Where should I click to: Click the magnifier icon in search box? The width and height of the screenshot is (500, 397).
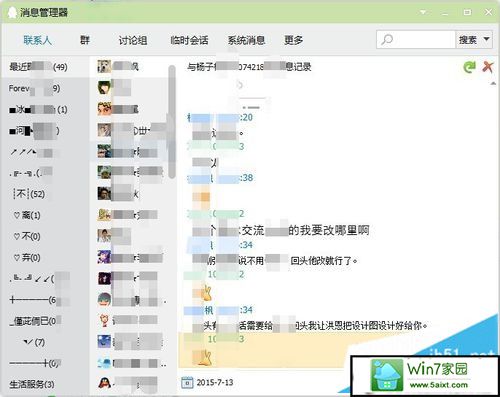[387, 40]
